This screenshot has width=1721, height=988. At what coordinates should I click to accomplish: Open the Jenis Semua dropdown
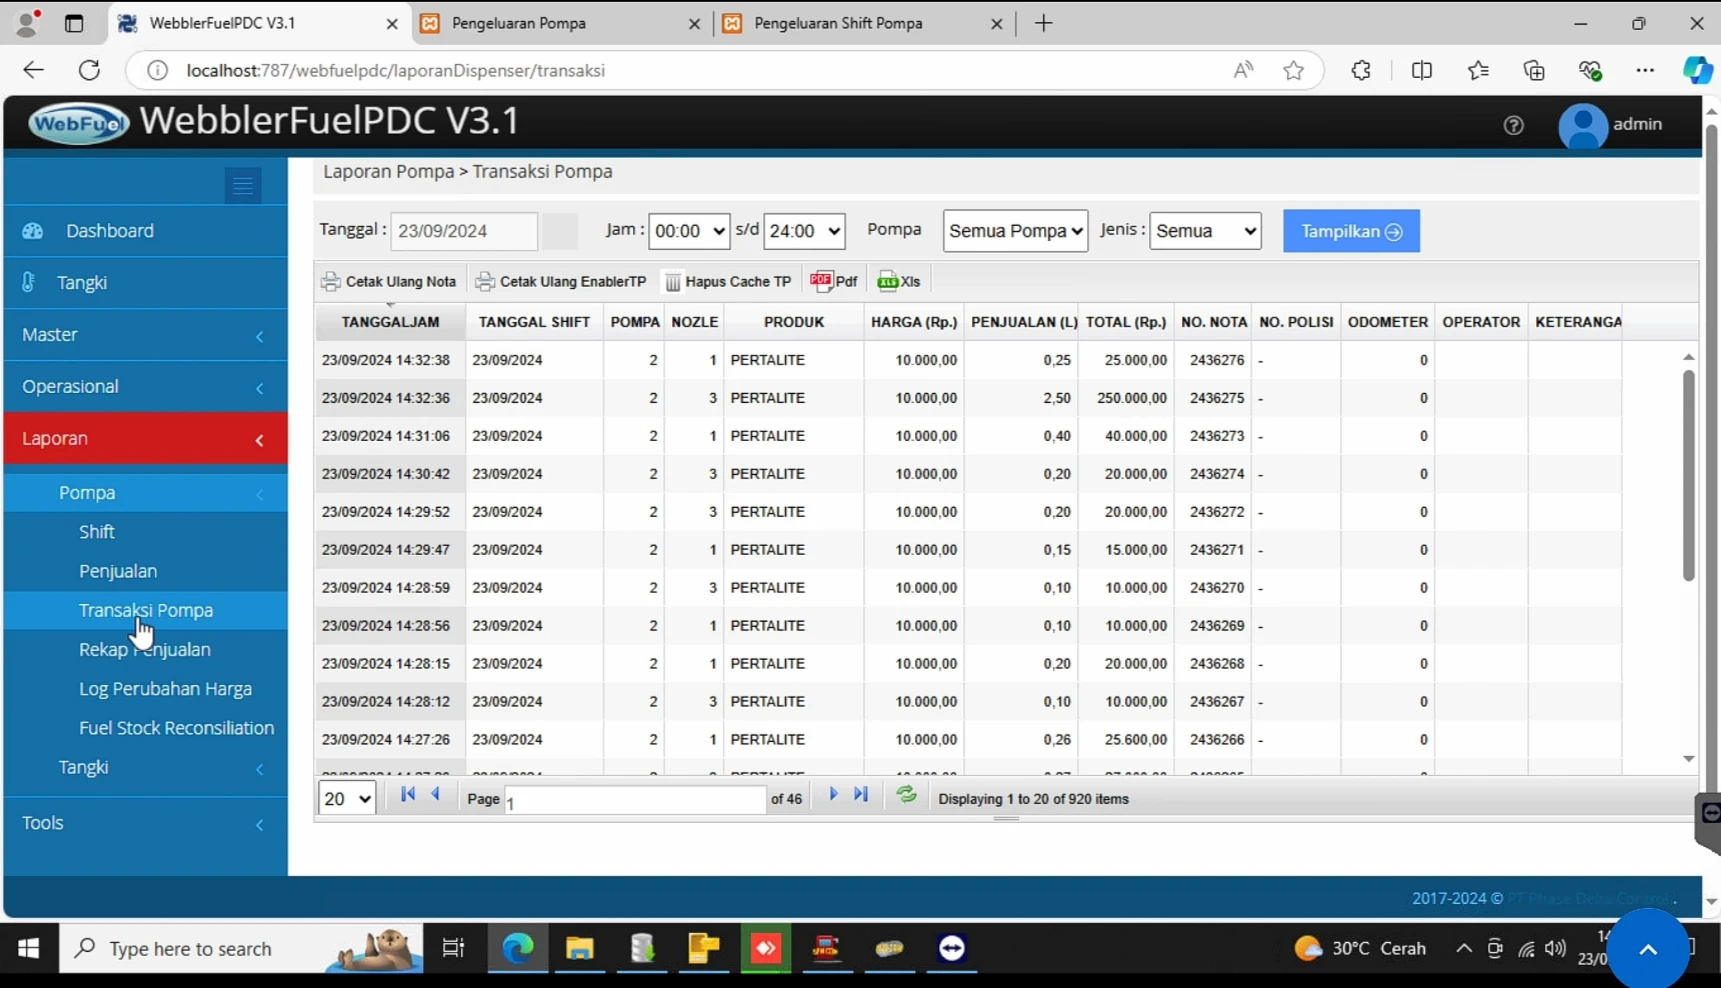tap(1205, 231)
